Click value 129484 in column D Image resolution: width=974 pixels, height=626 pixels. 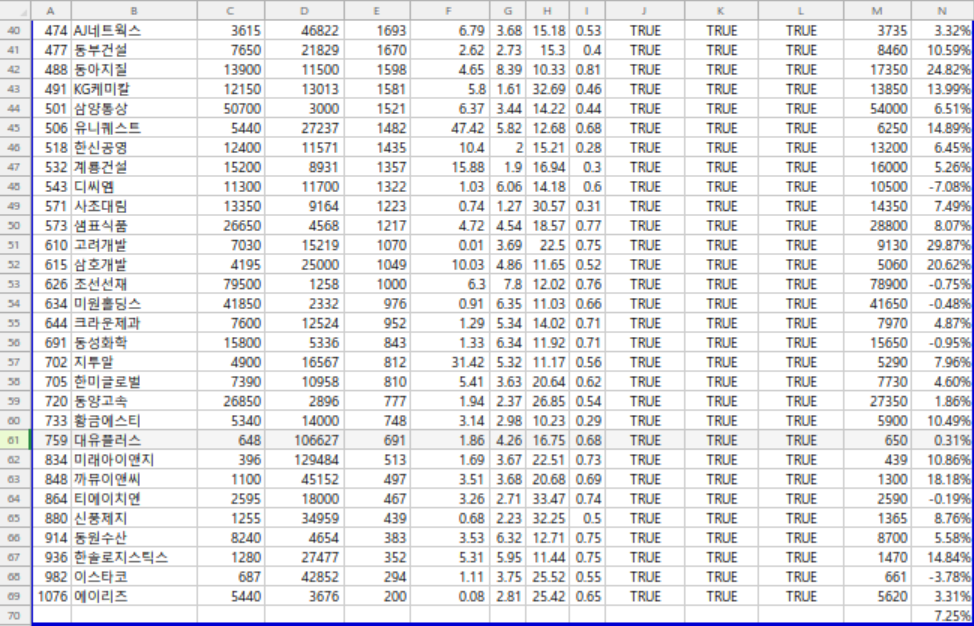click(304, 460)
